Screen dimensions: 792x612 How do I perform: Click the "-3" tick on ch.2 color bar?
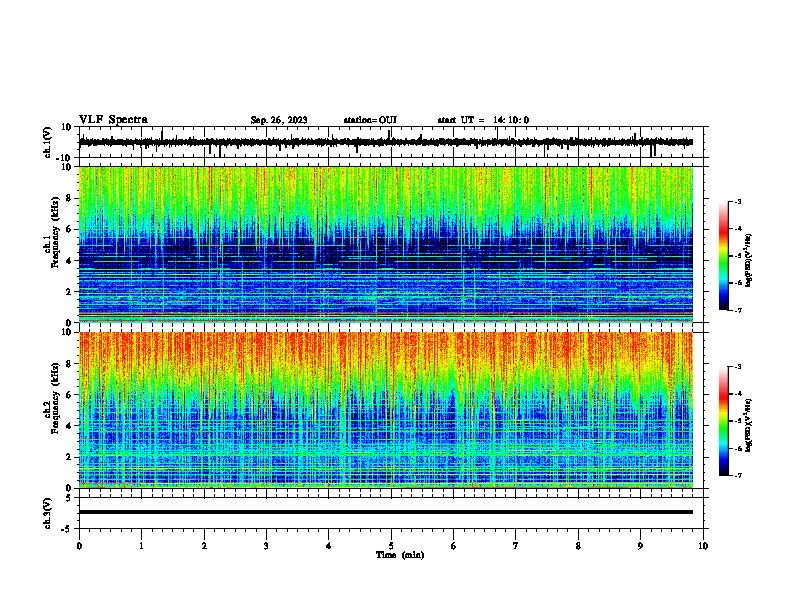coord(737,367)
